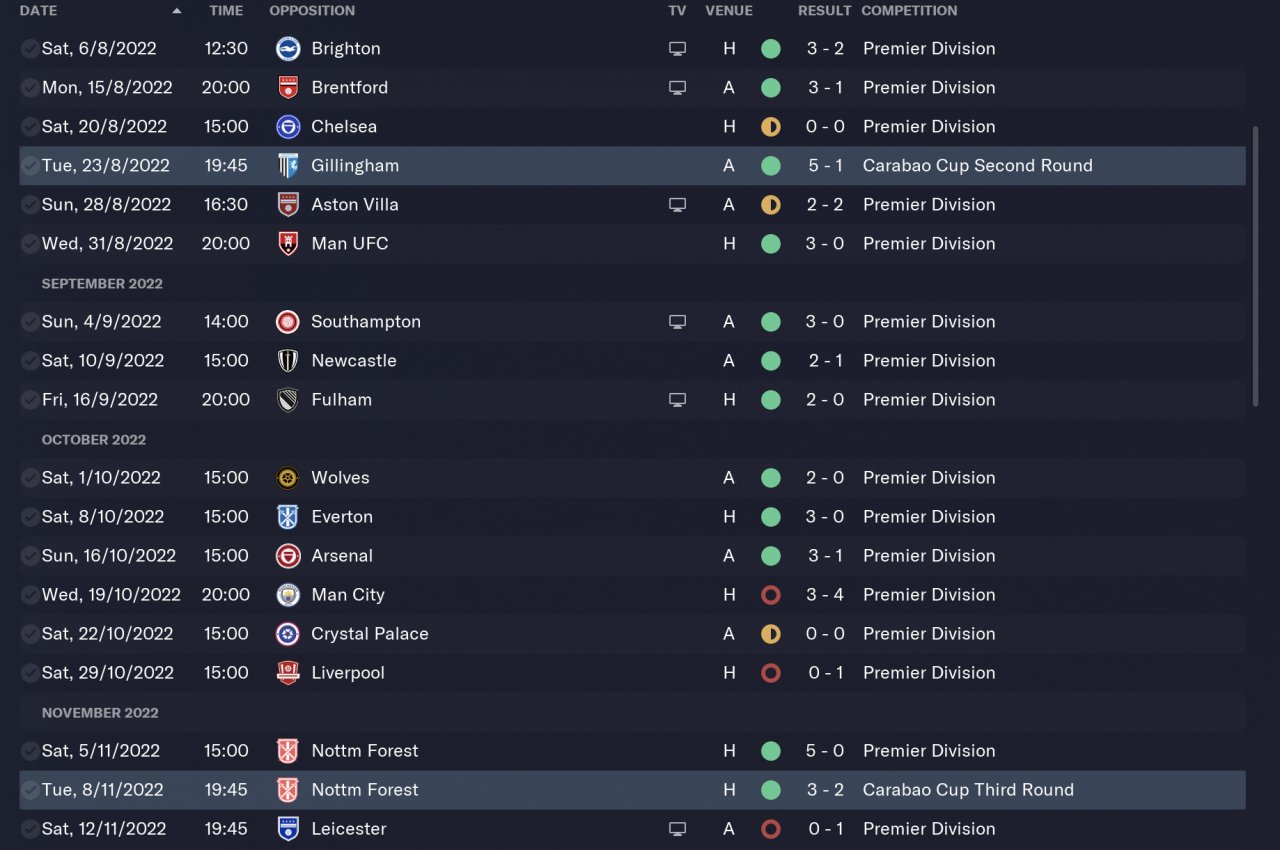Sort fixtures by the Opposition column header

[x=312, y=11]
